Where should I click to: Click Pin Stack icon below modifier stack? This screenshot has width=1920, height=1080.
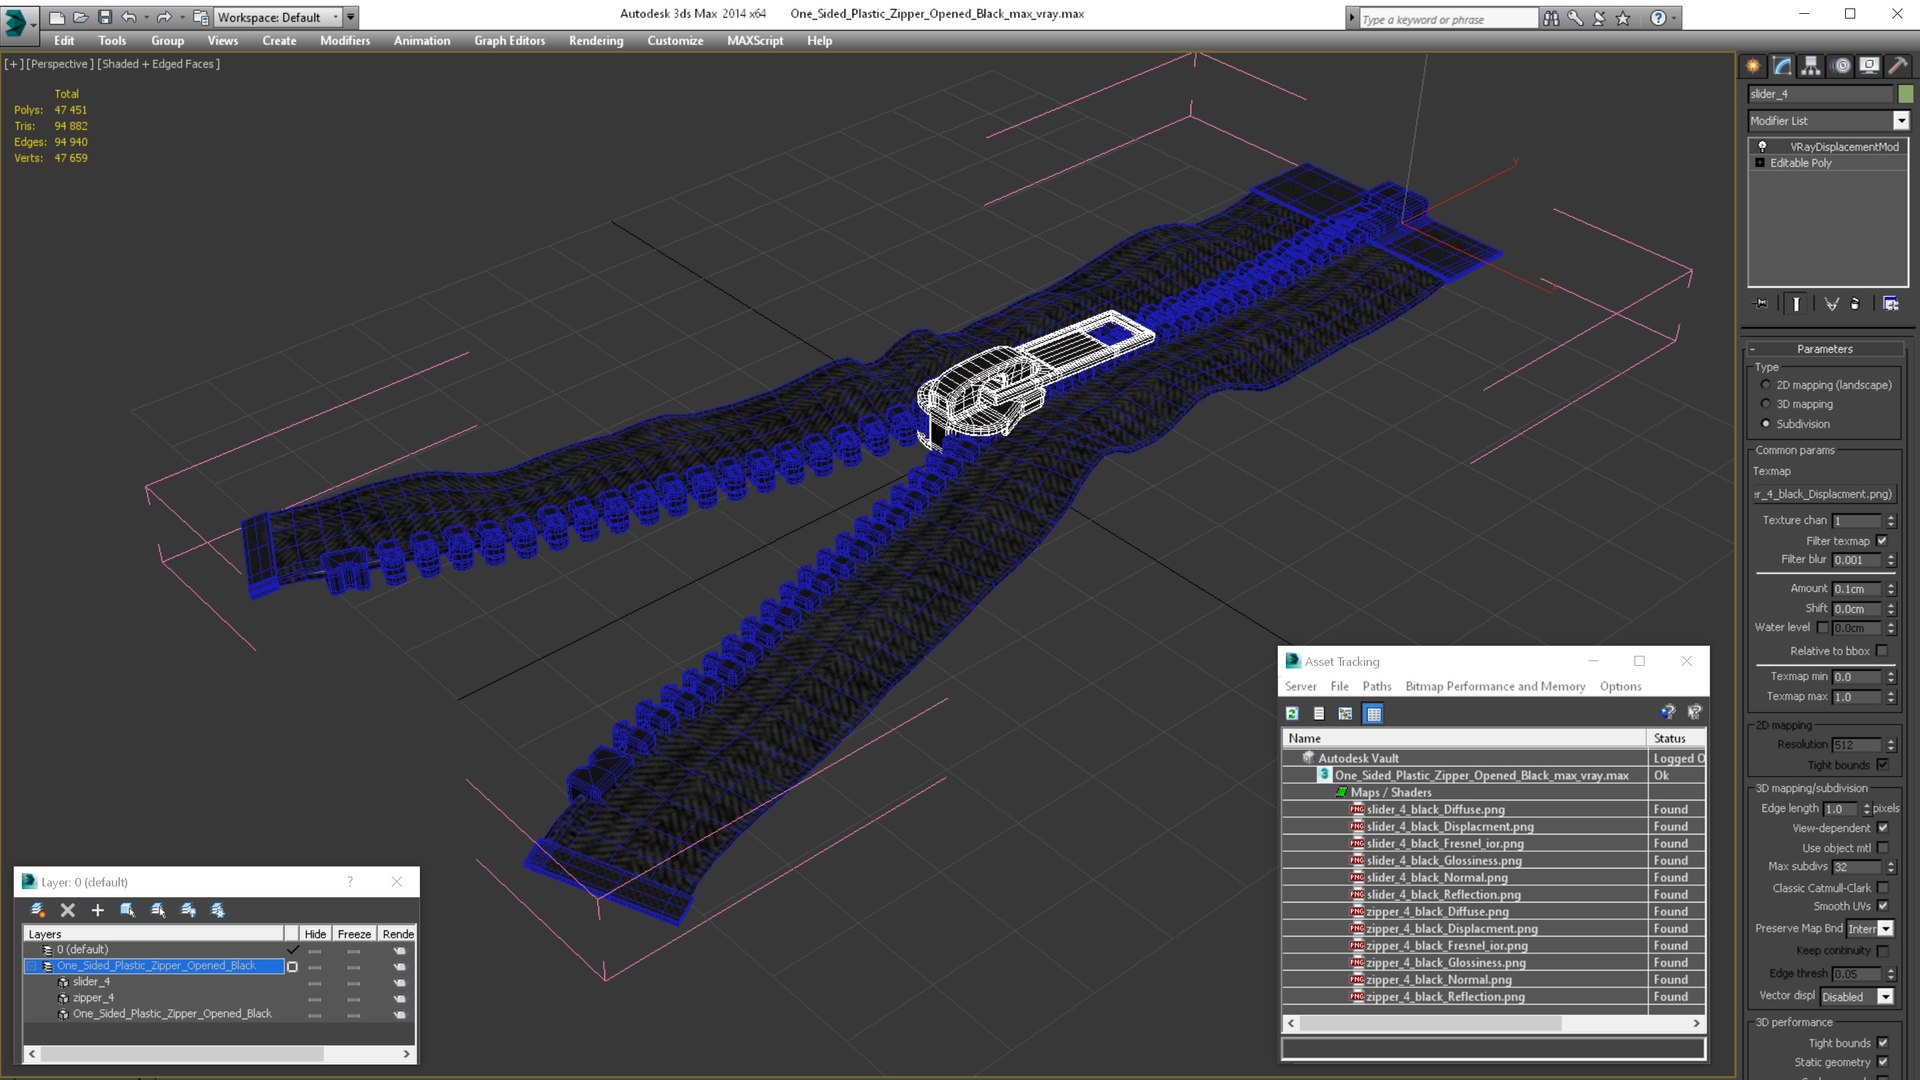[1761, 303]
